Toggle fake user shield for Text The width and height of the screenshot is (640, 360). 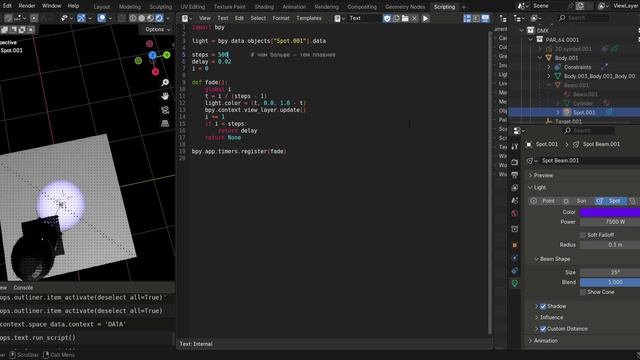coord(387,18)
